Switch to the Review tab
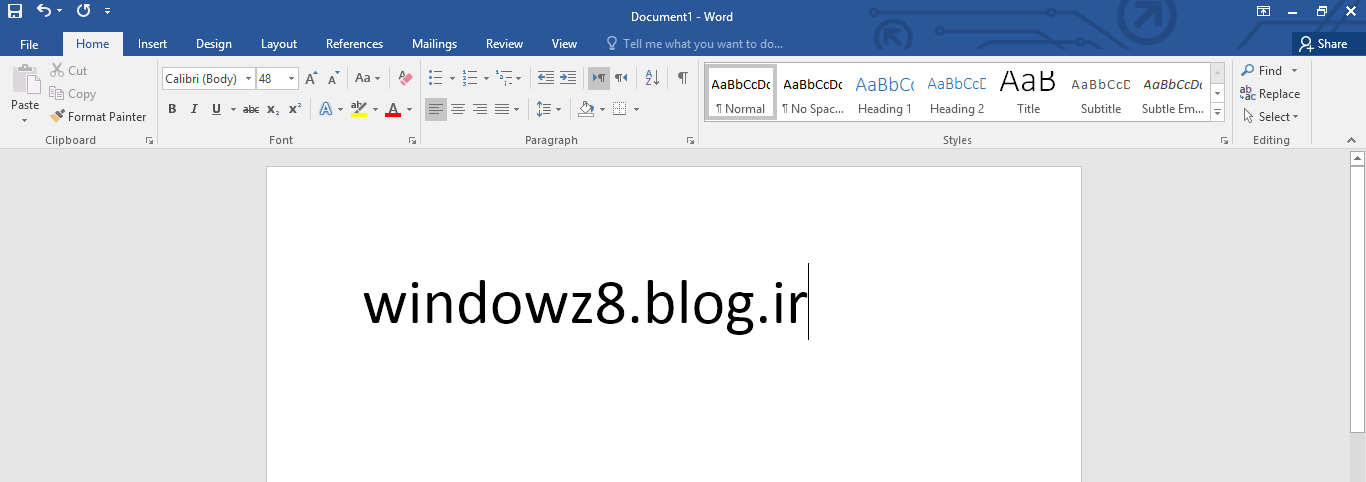This screenshot has height=482, width=1366. [x=504, y=44]
